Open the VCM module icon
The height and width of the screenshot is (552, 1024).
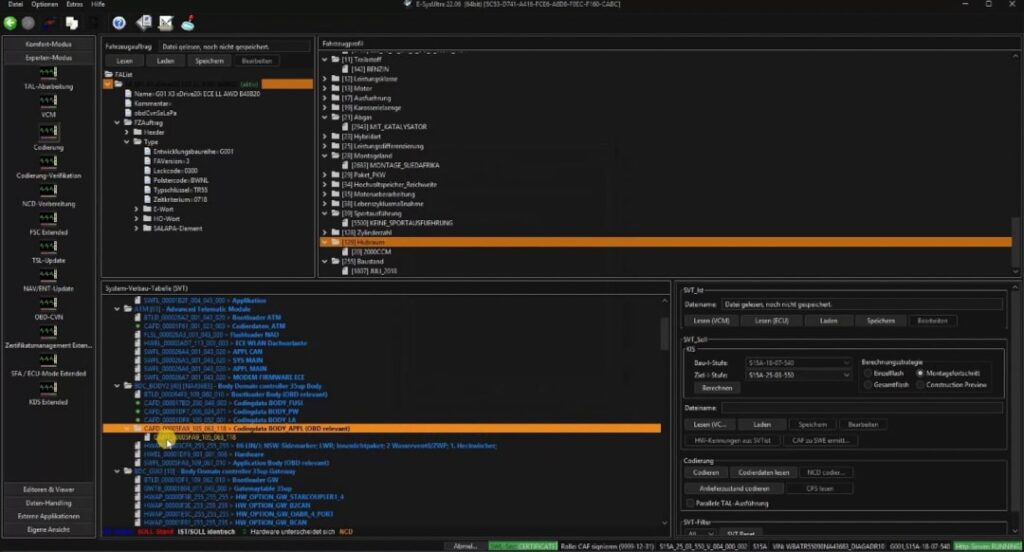click(48, 102)
